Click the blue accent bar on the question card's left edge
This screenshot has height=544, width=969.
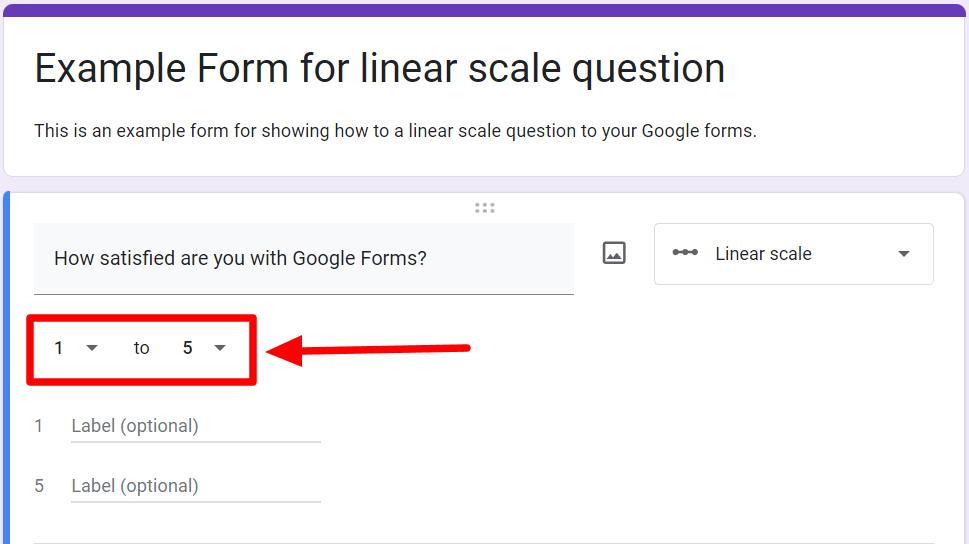[6, 370]
